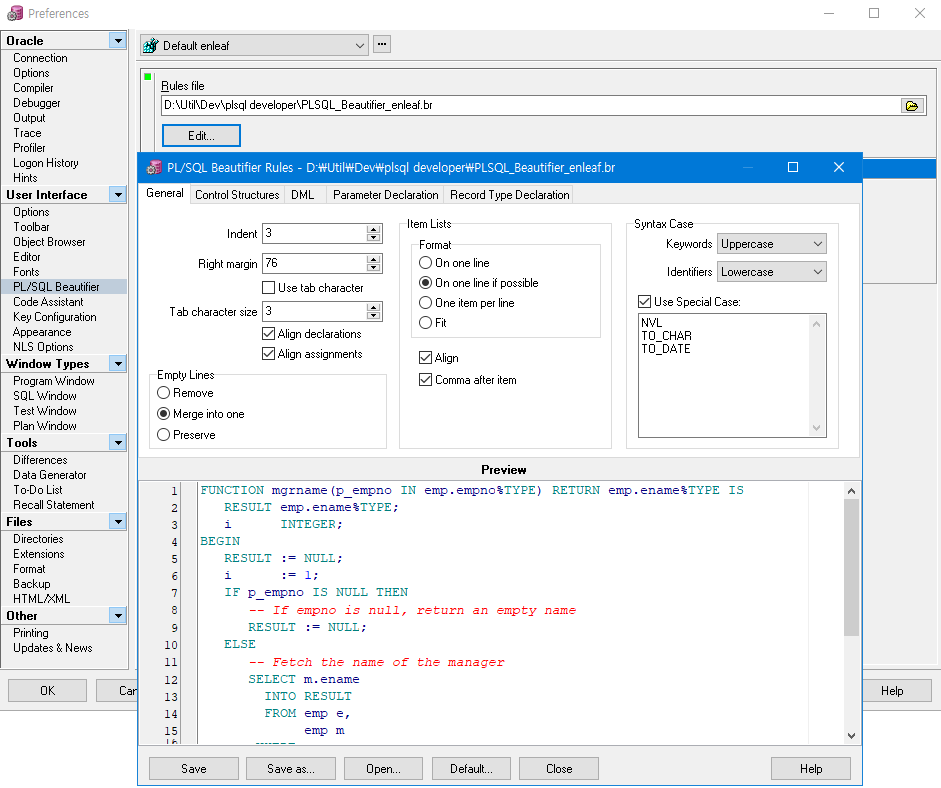This screenshot has width=941, height=788.
Task: Increment Indent value using its up arrow
Action: point(374,228)
